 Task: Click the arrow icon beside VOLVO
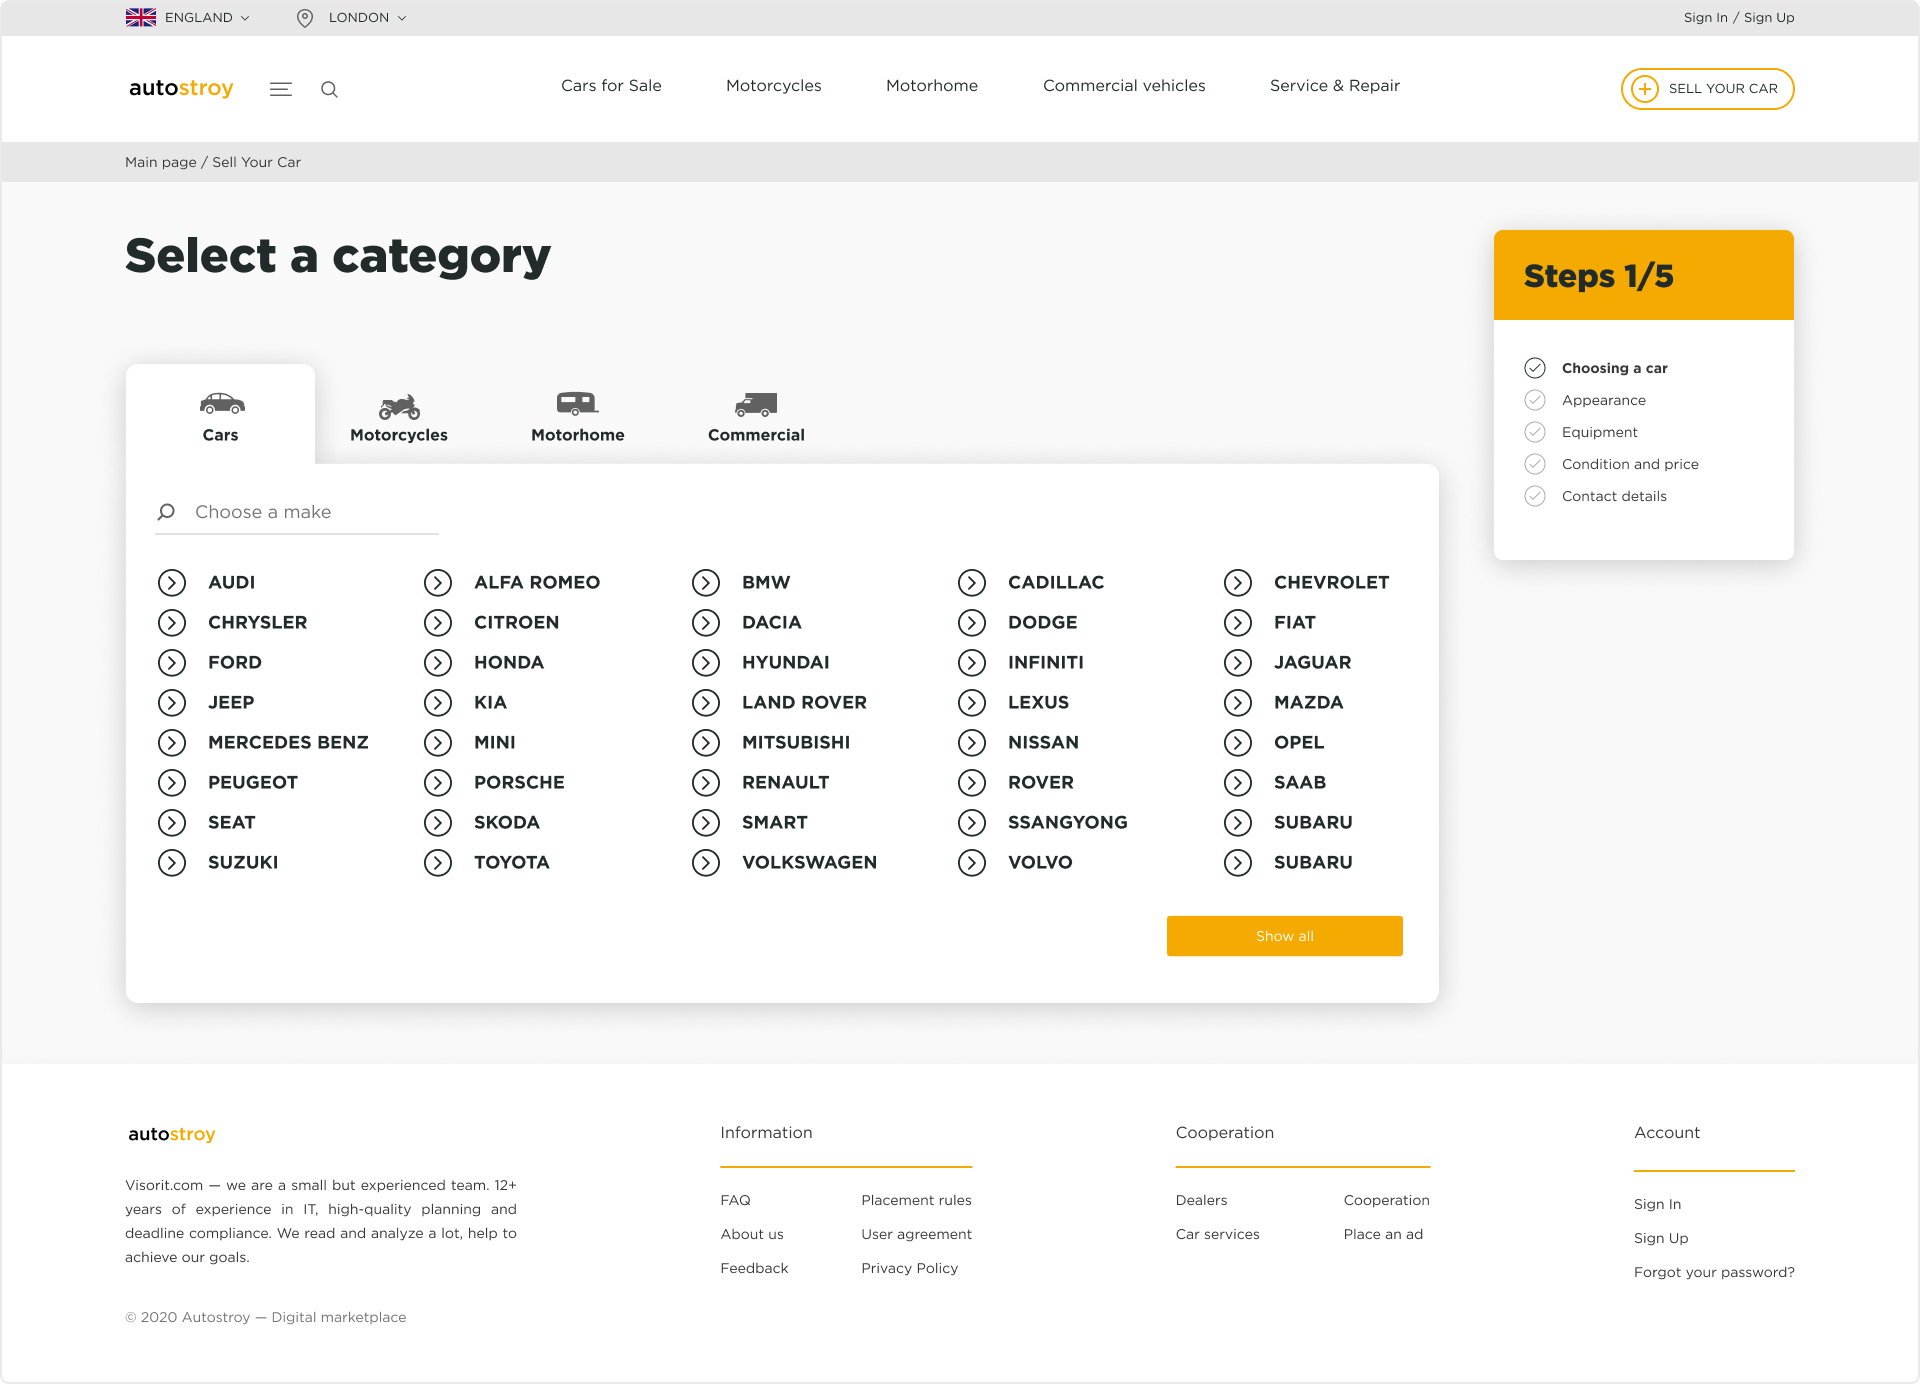(972, 862)
